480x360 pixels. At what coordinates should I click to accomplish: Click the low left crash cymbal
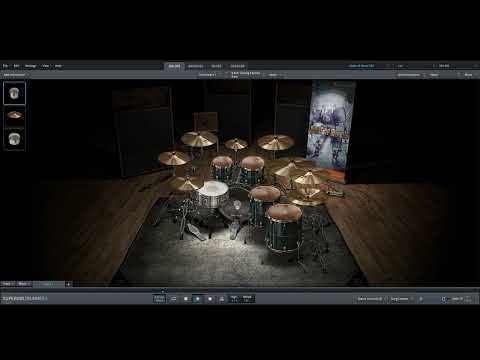pos(174,158)
